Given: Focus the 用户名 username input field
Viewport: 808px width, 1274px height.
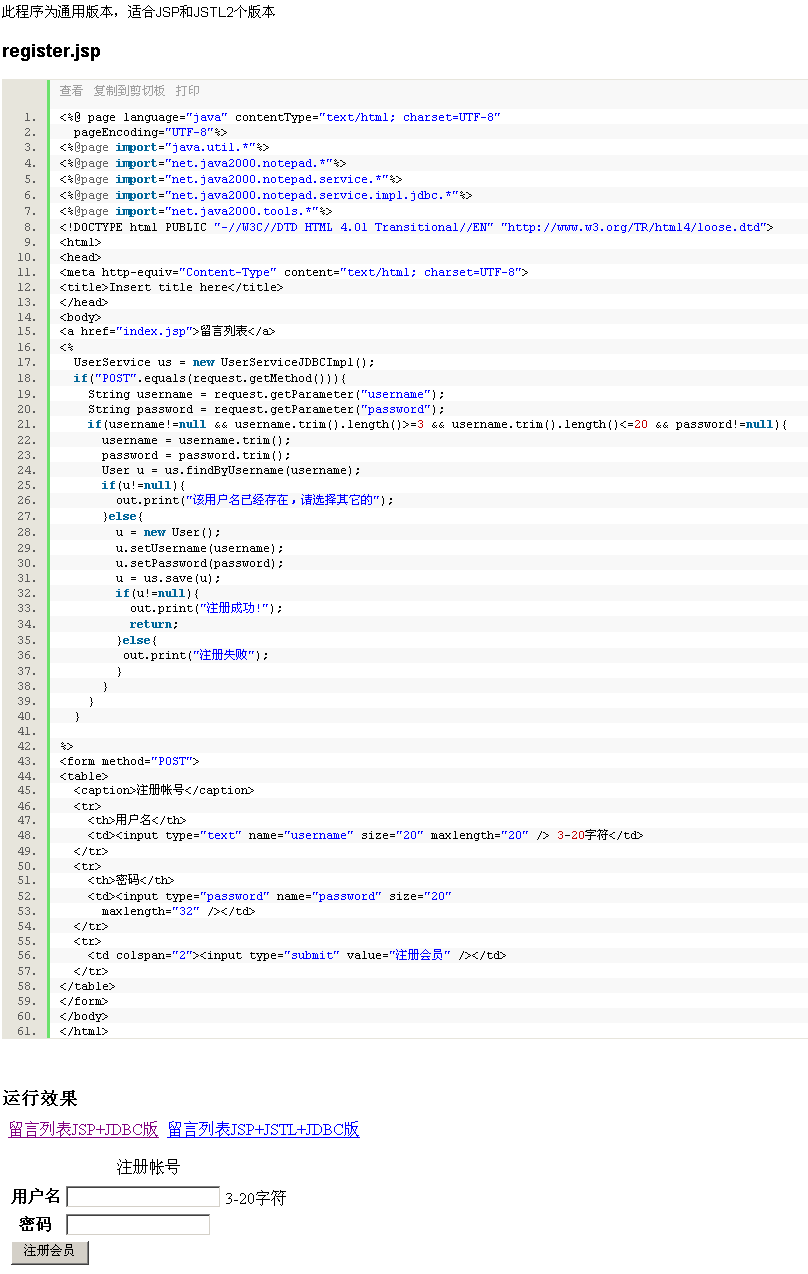Looking at the screenshot, I should pos(143,1197).
